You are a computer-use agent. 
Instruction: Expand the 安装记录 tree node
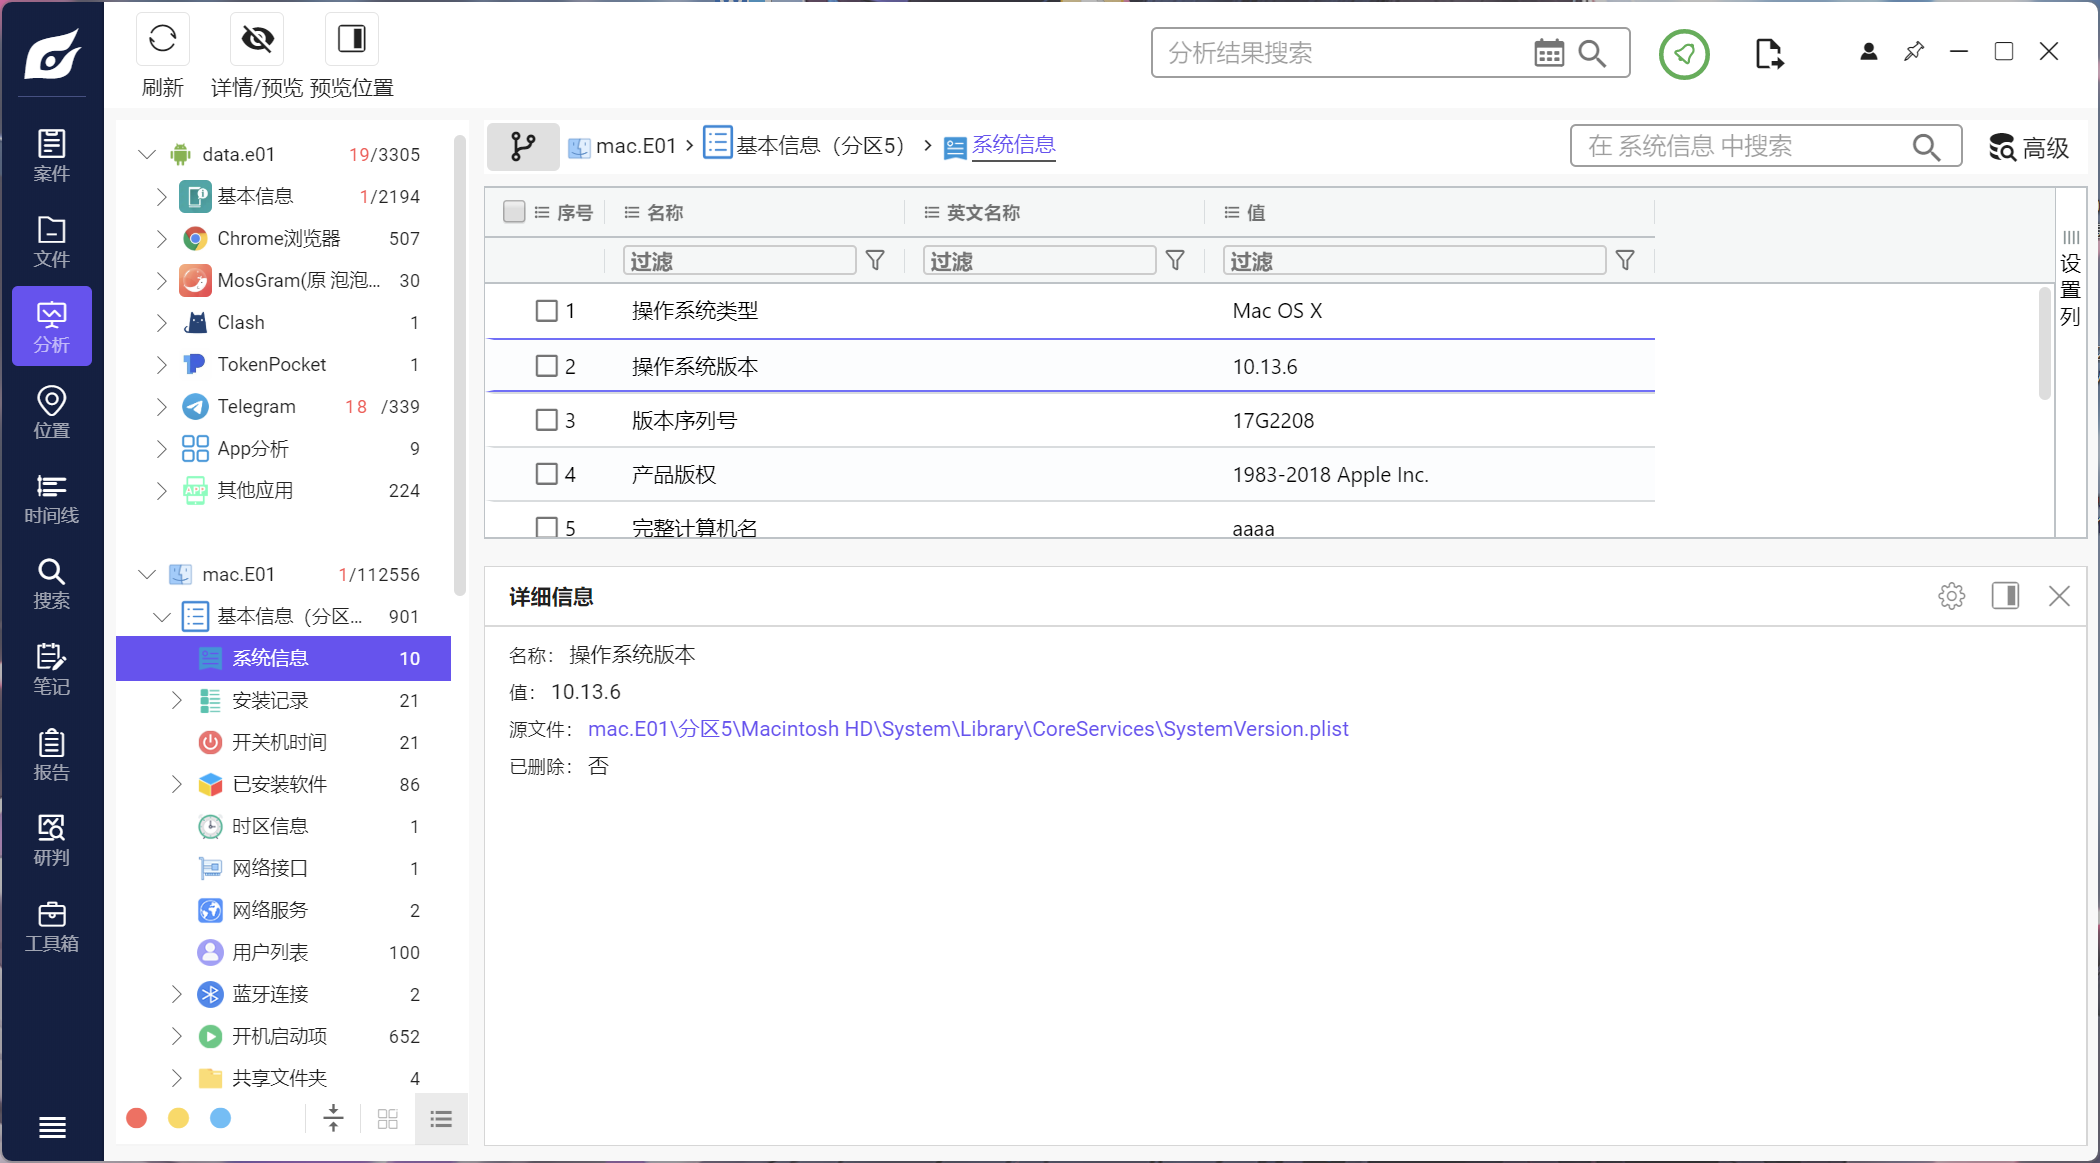click(x=176, y=700)
